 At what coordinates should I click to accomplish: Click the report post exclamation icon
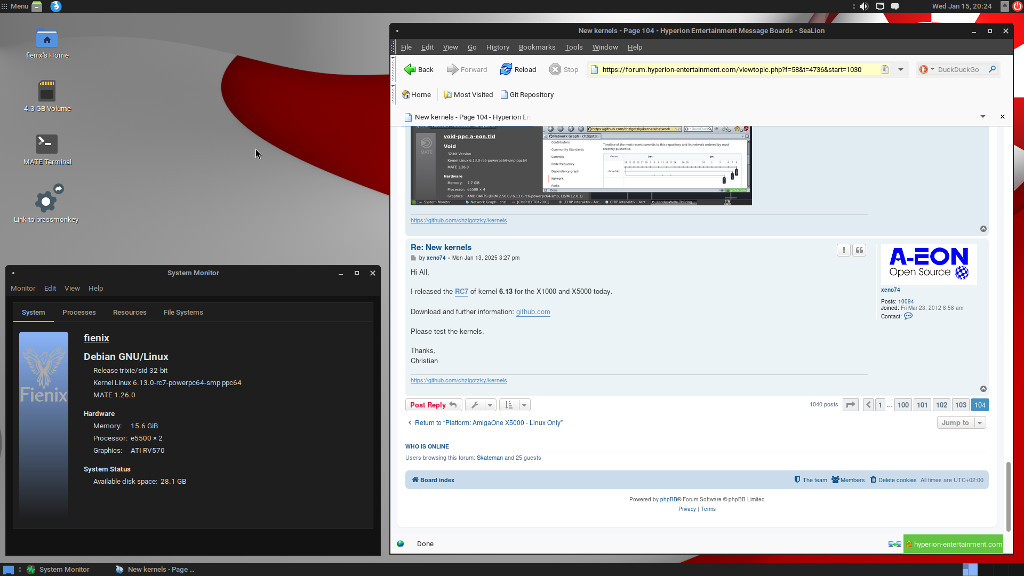[x=844, y=250]
